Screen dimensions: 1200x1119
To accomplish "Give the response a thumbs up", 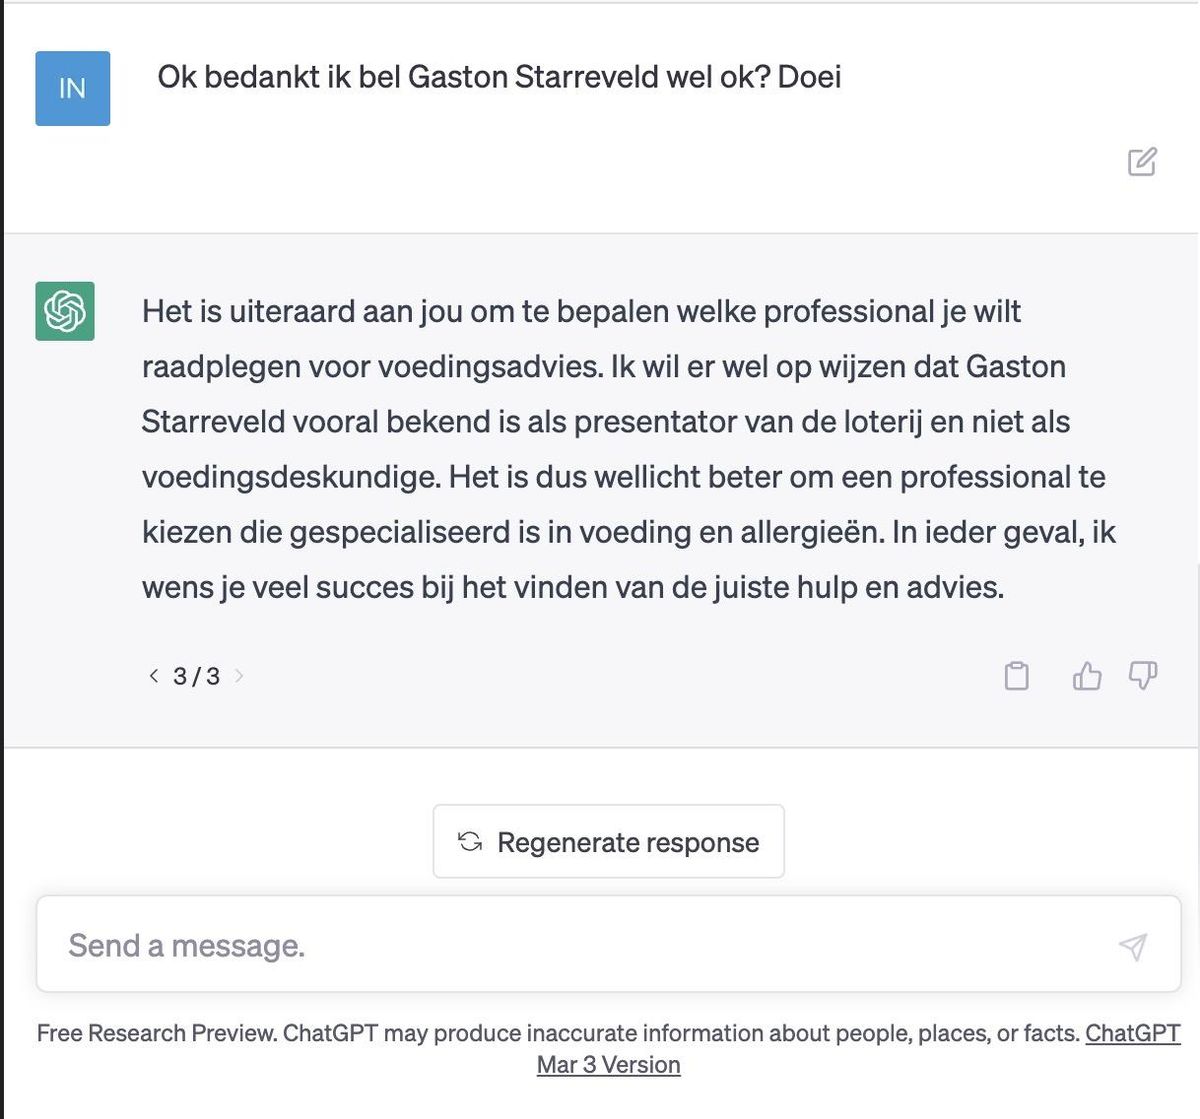I will 1086,676.
